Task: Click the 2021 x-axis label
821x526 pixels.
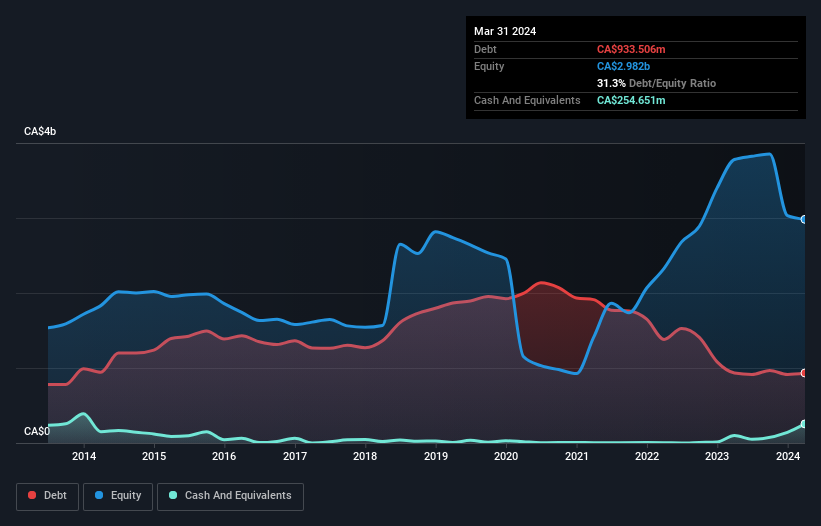Action: click(x=576, y=456)
